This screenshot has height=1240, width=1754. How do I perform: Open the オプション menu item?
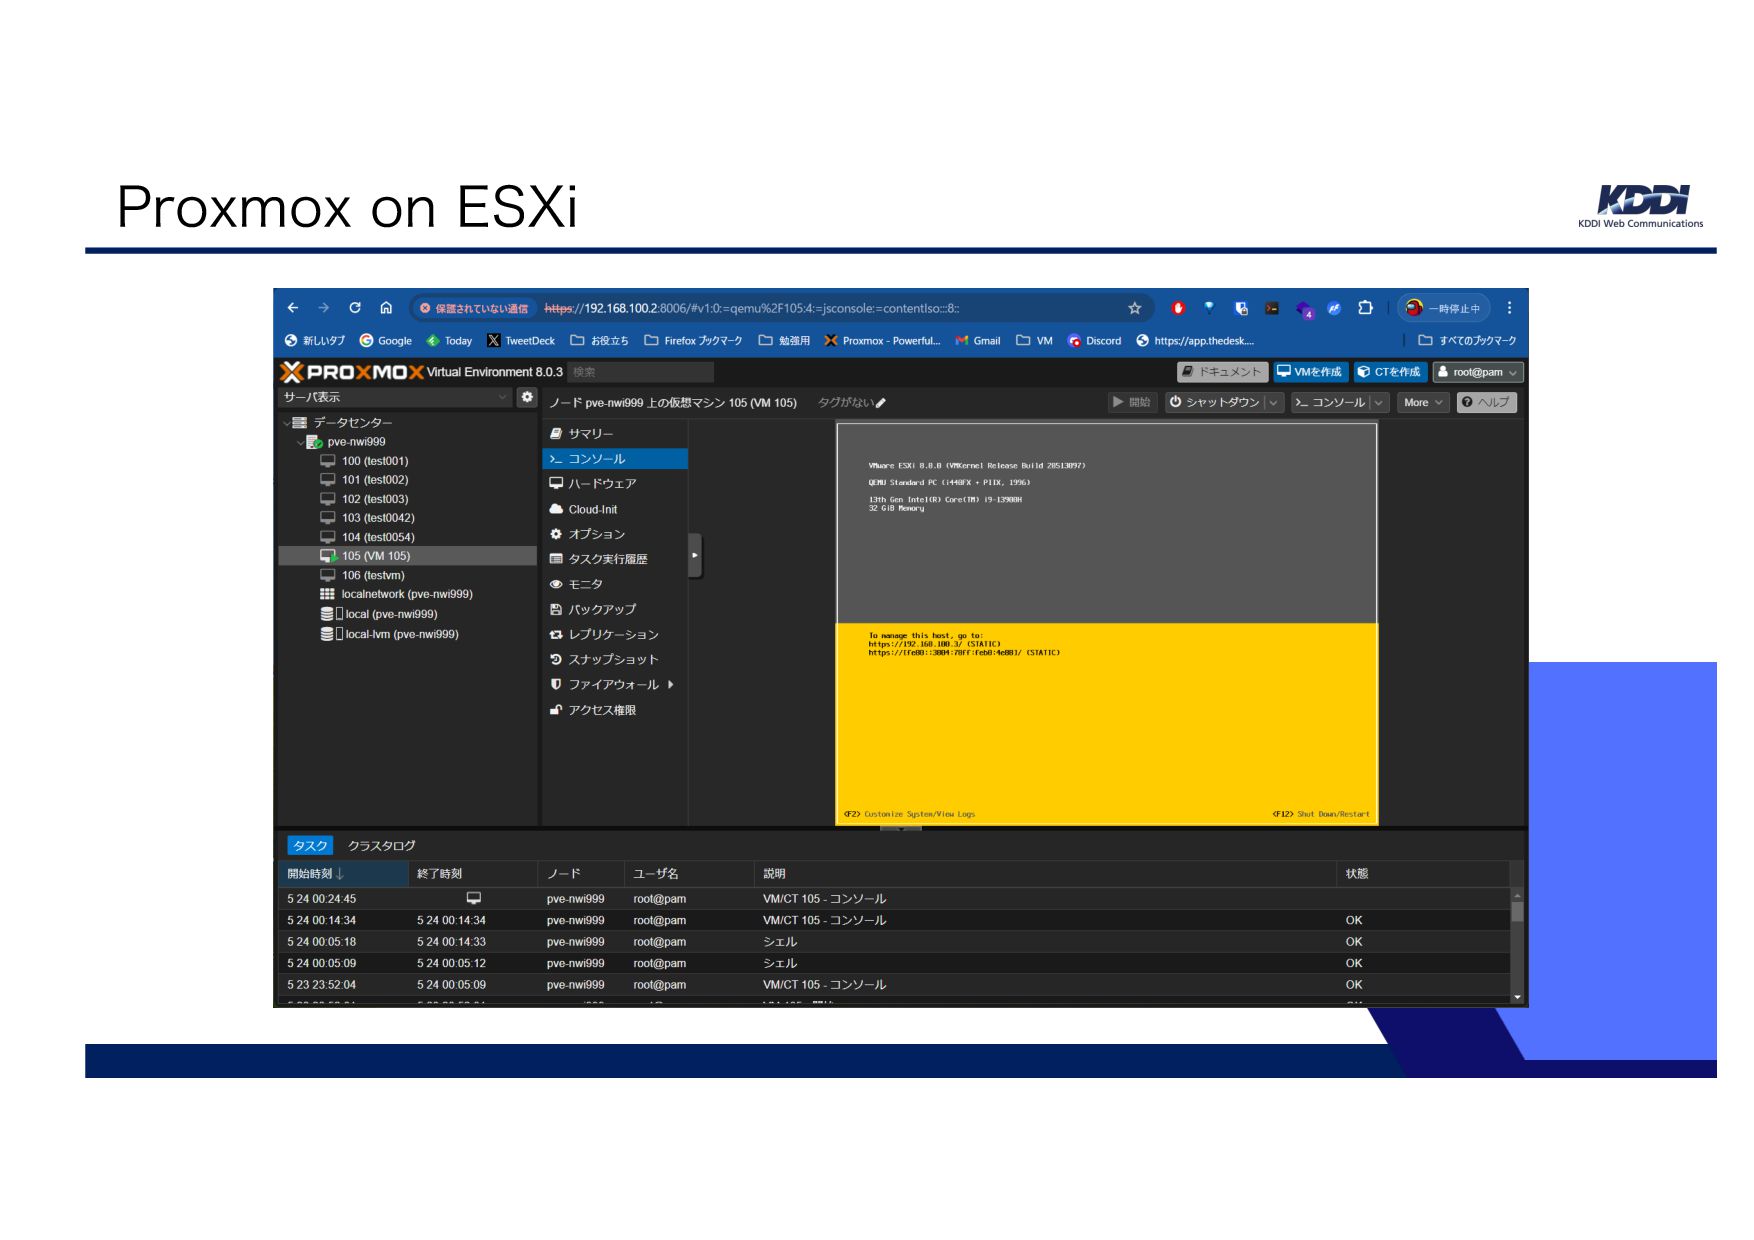[614, 534]
